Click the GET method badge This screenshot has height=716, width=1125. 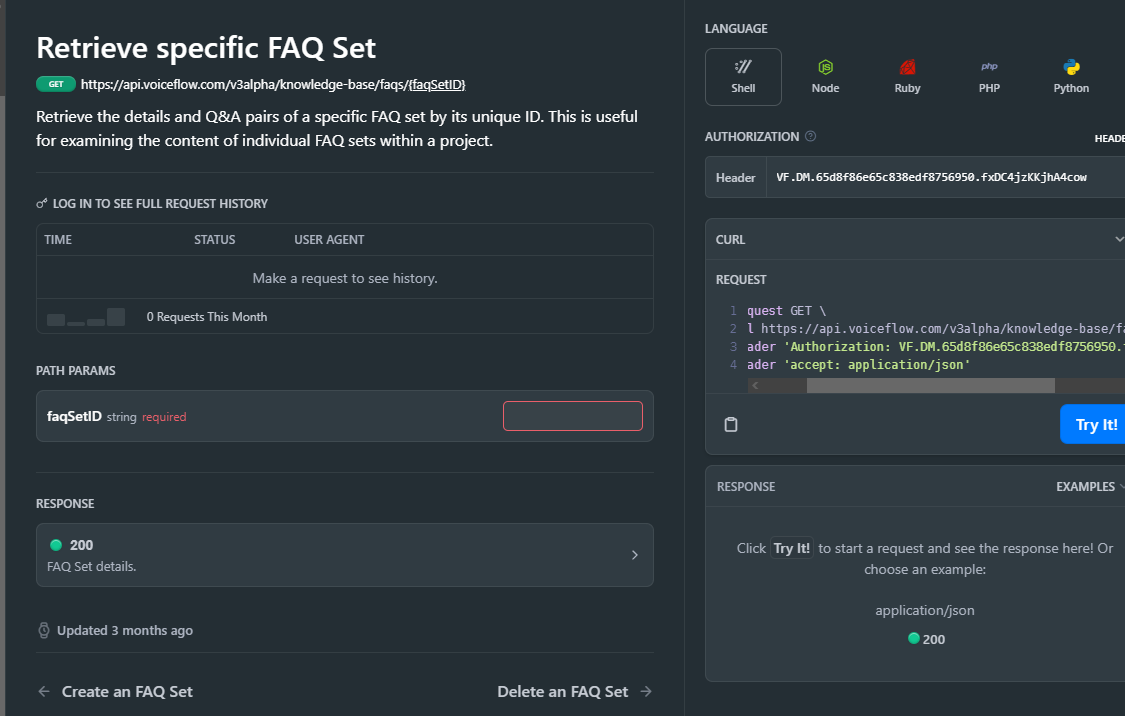click(x=56, y=85)
